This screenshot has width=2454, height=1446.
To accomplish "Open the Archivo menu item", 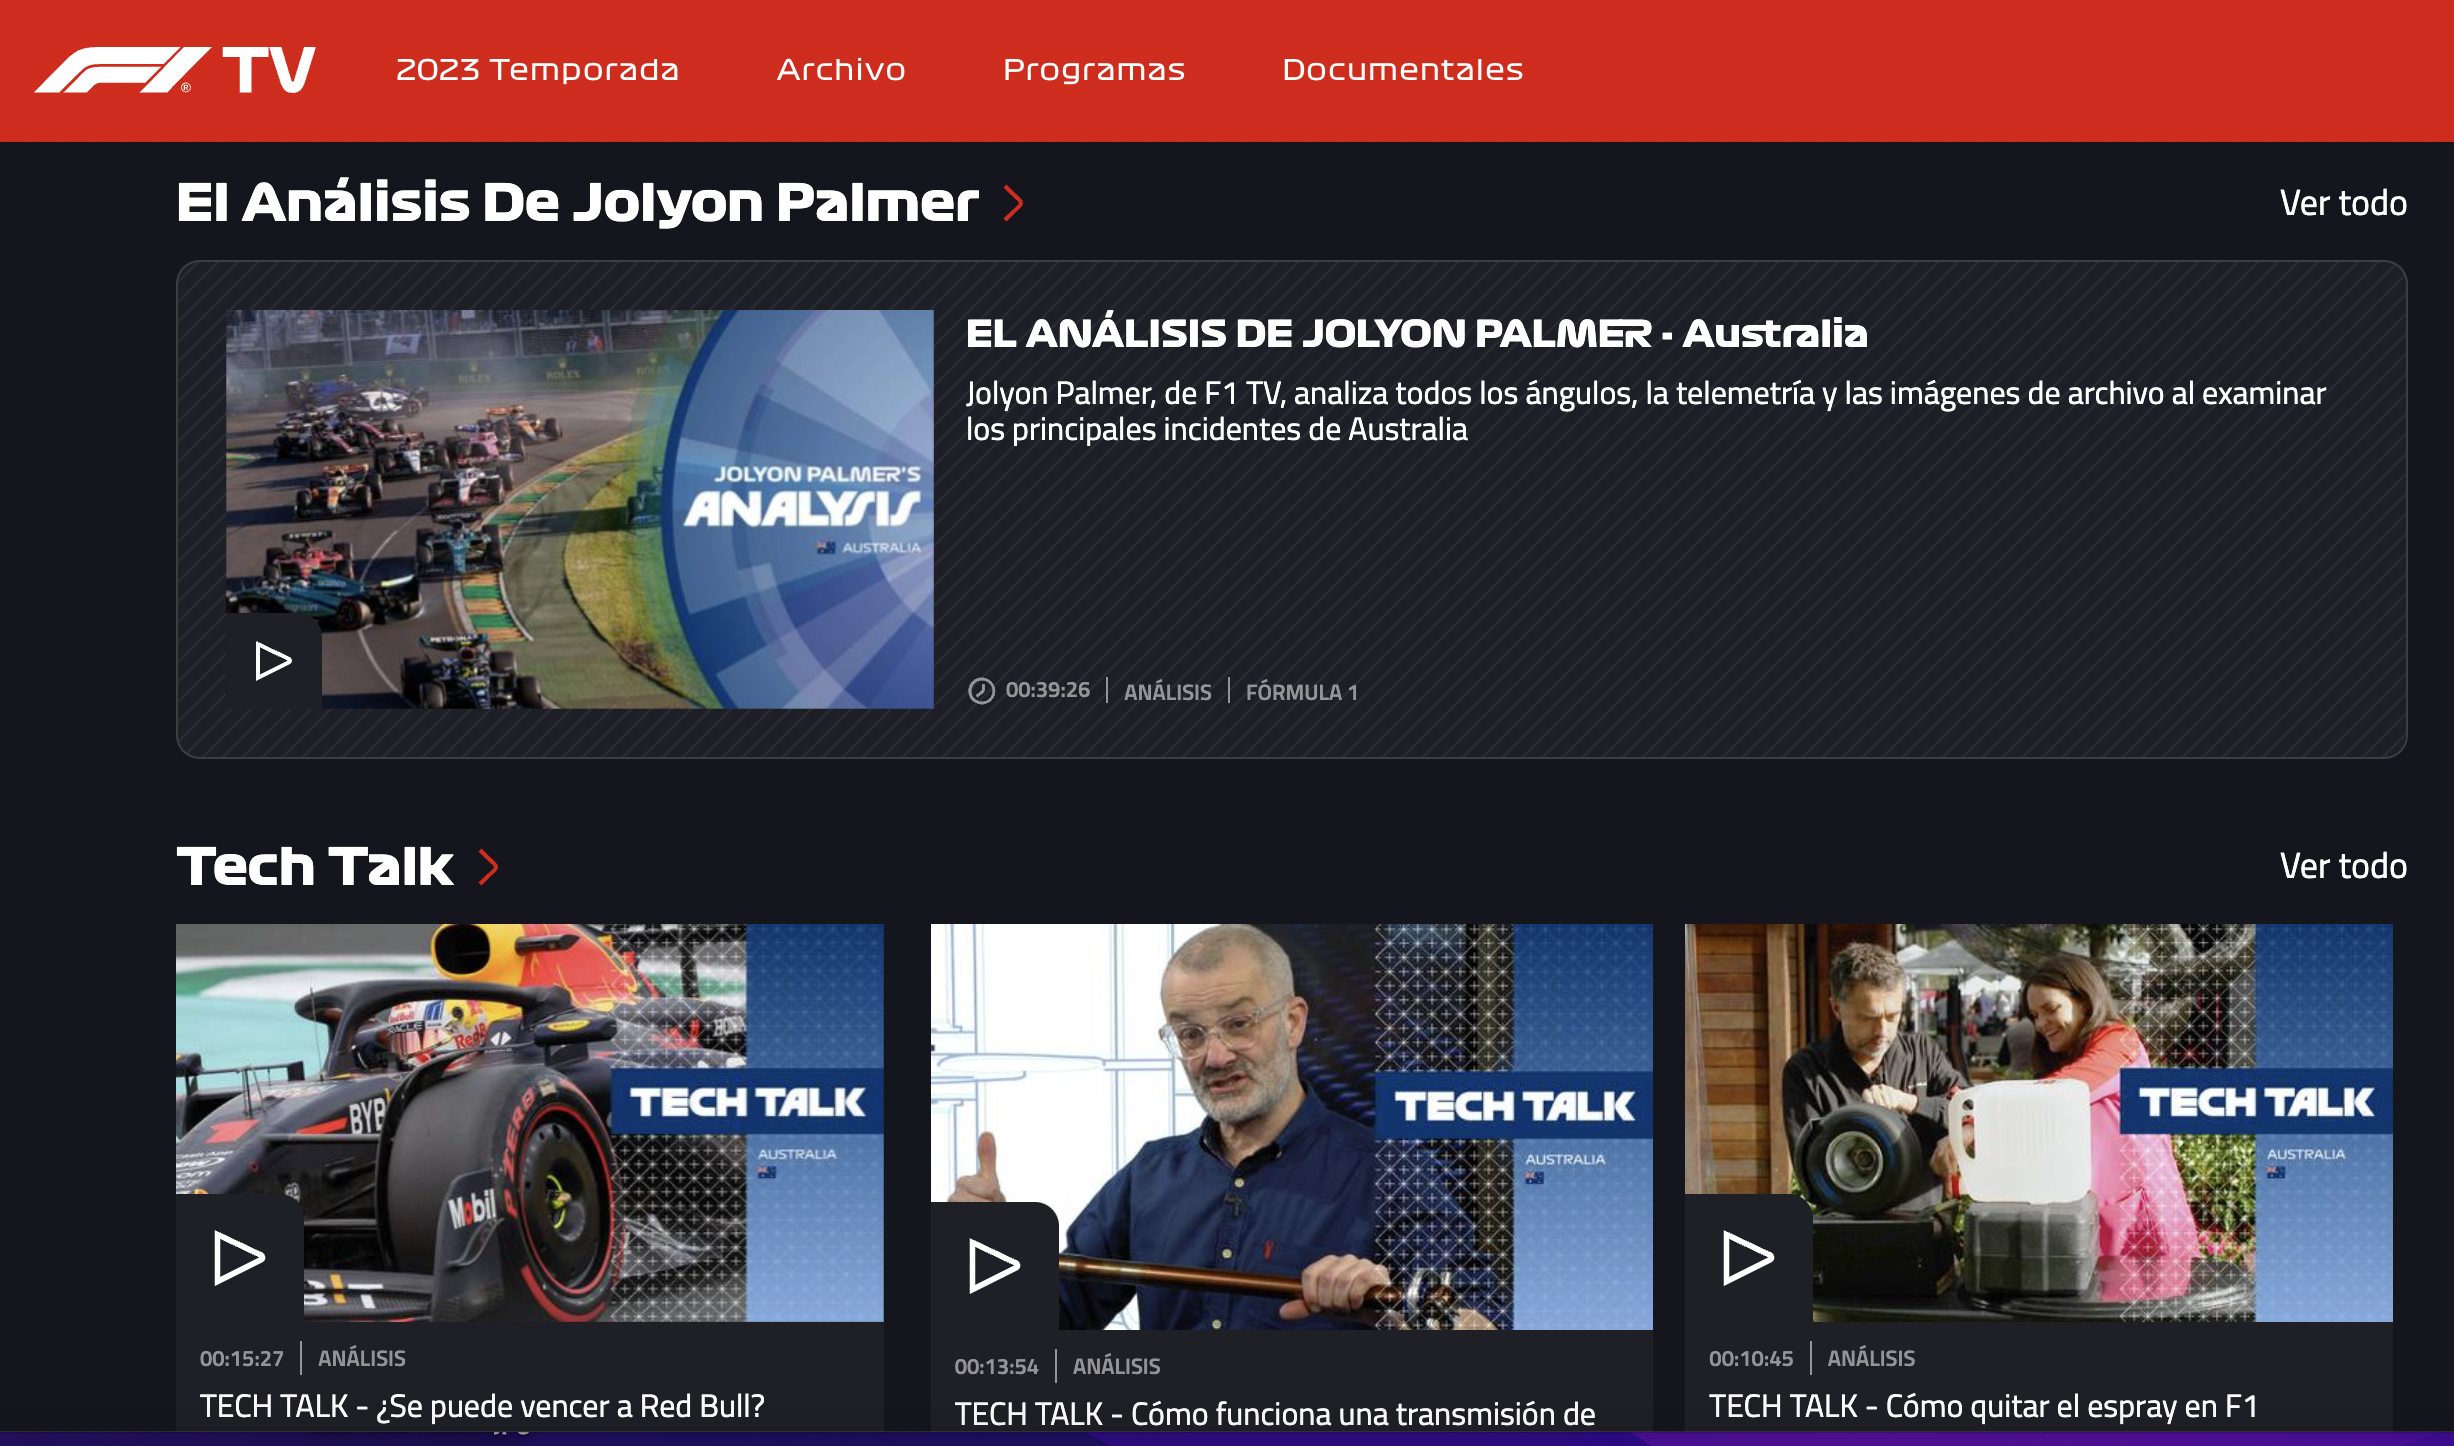I will point(841,70).
